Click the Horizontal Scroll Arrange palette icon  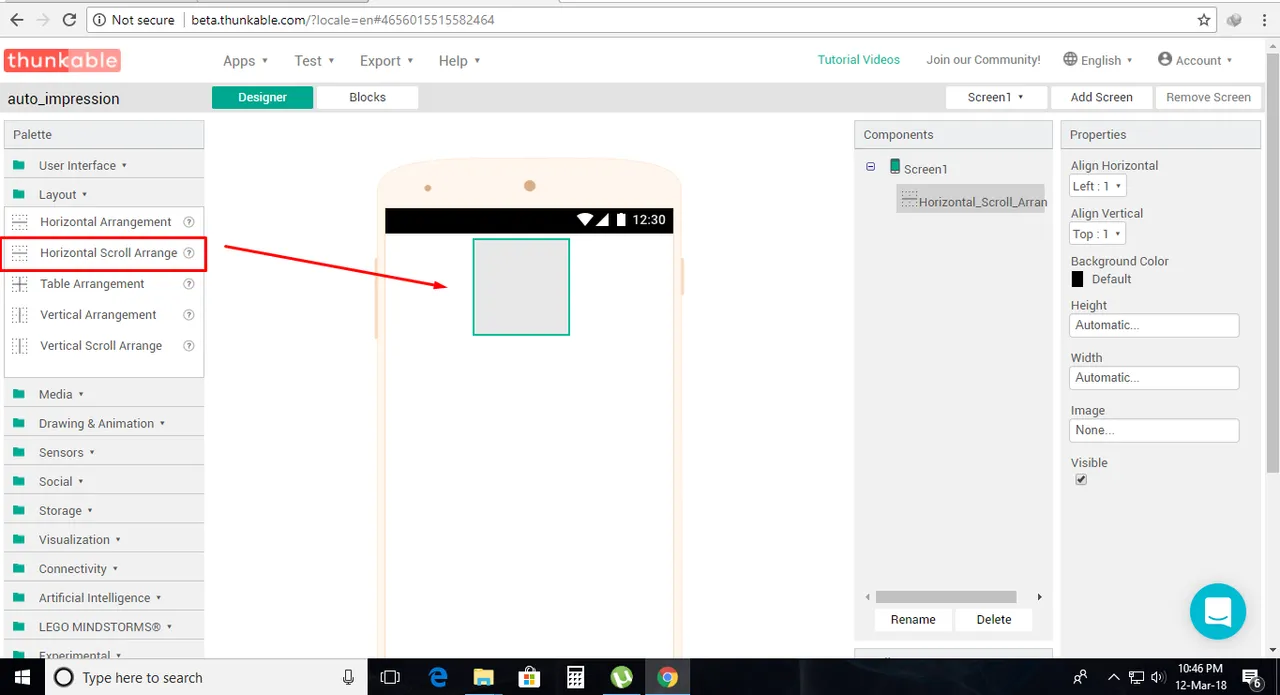[x=20, y=253]
